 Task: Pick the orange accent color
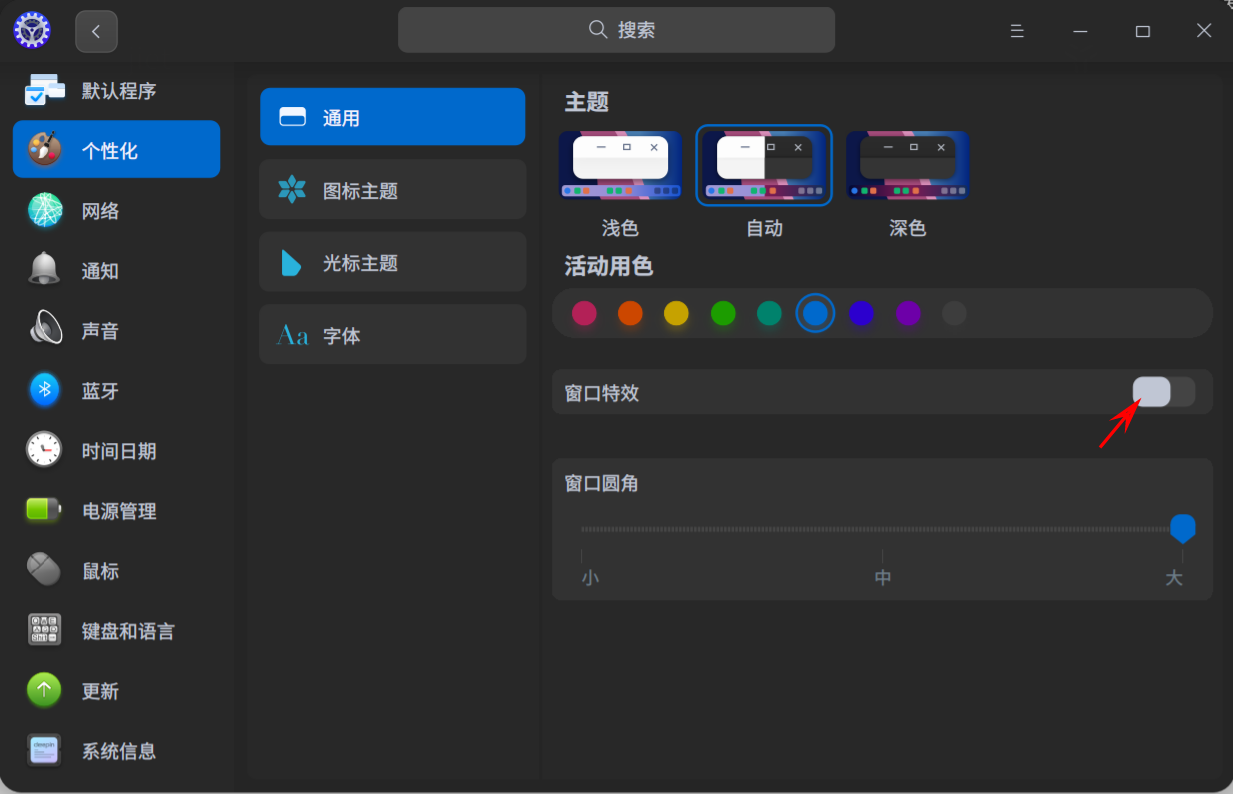[630, 314]
